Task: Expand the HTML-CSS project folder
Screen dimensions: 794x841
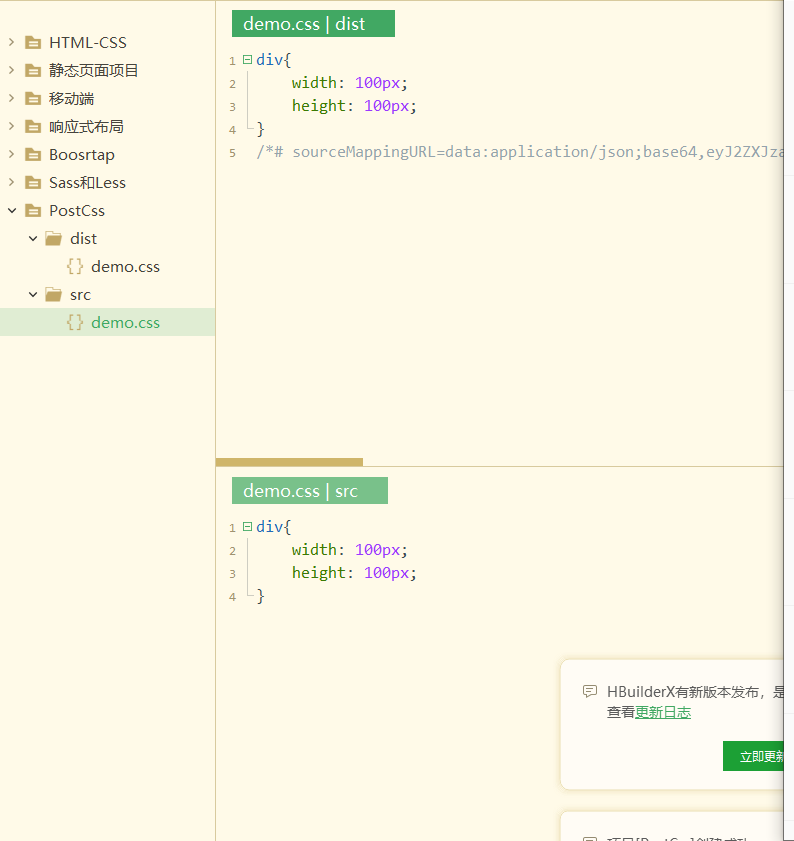Action: coord(12,42)
